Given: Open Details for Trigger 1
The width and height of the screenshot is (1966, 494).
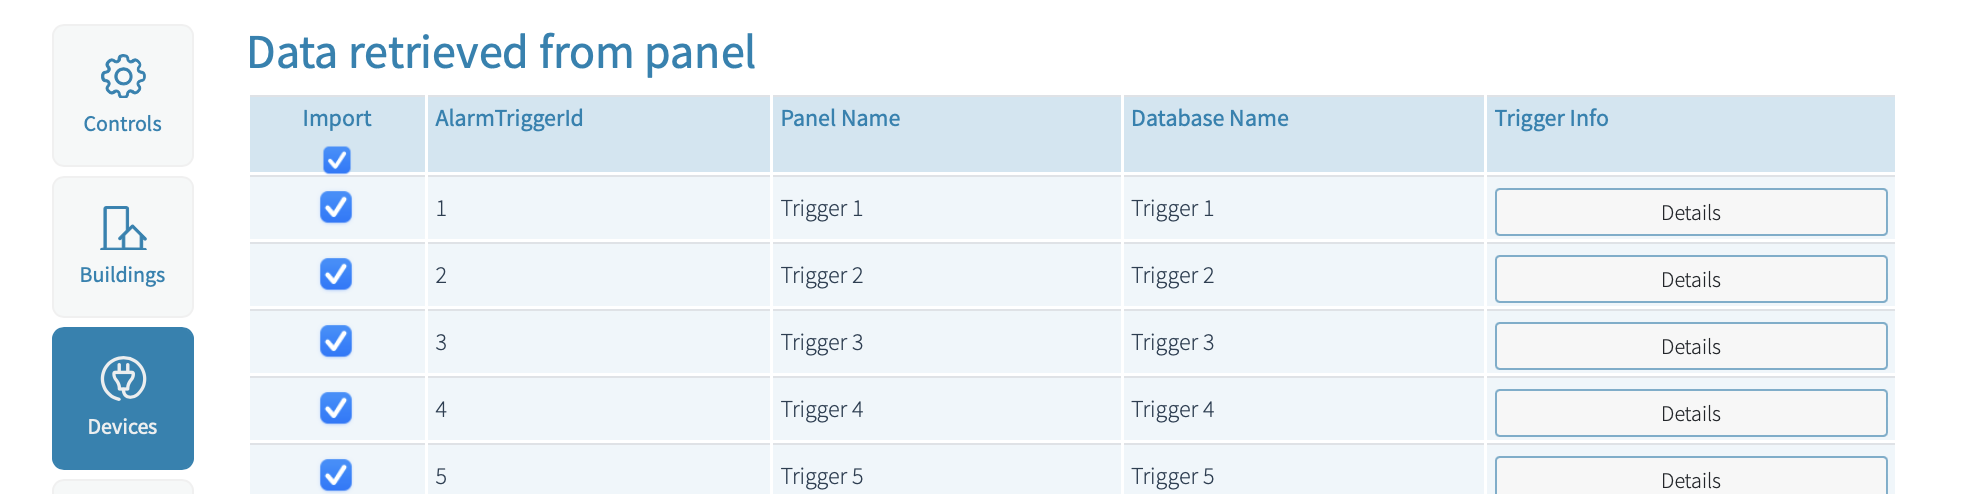Looking at the screenshot, I should click(1690, 212).
